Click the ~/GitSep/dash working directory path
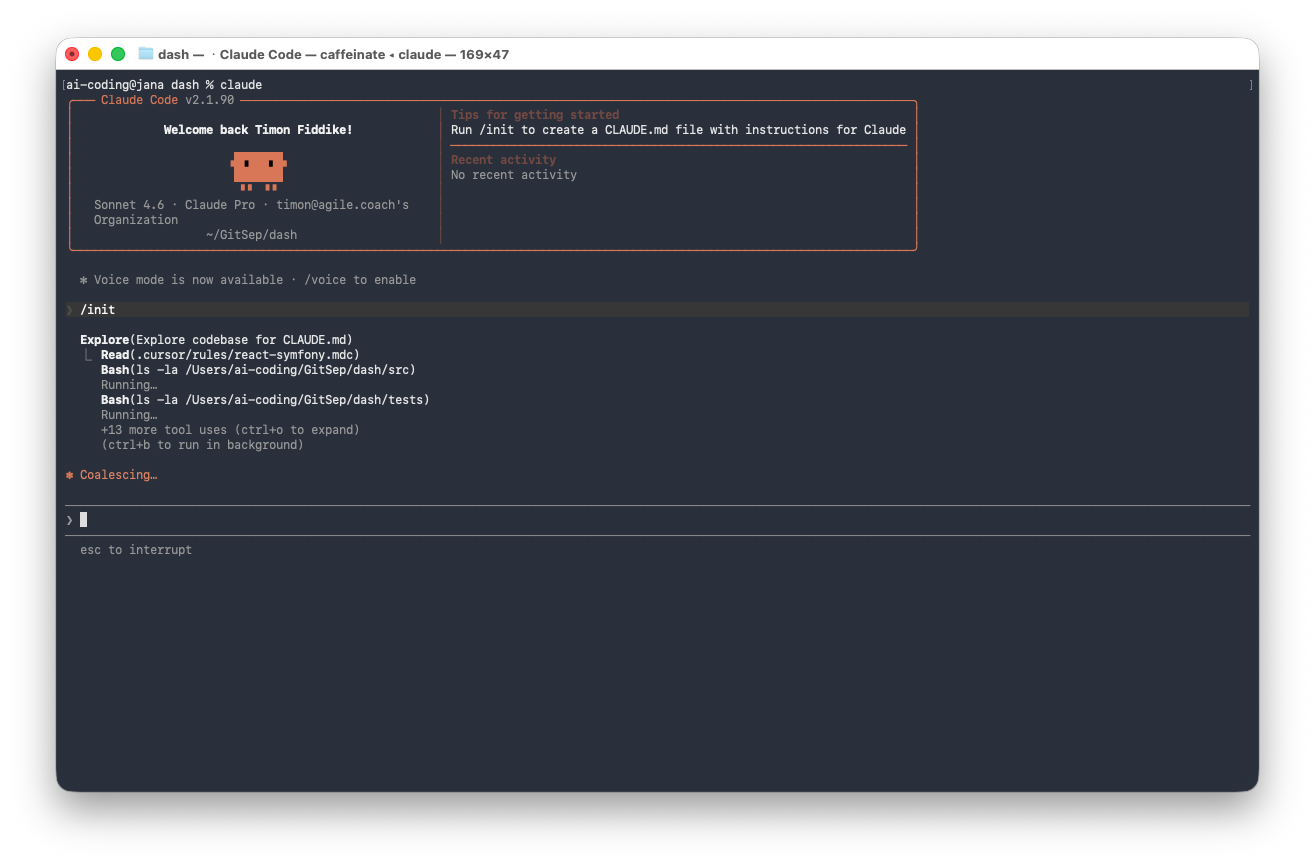The height and width of the screenshot is (866, 1315). point(251,235)
